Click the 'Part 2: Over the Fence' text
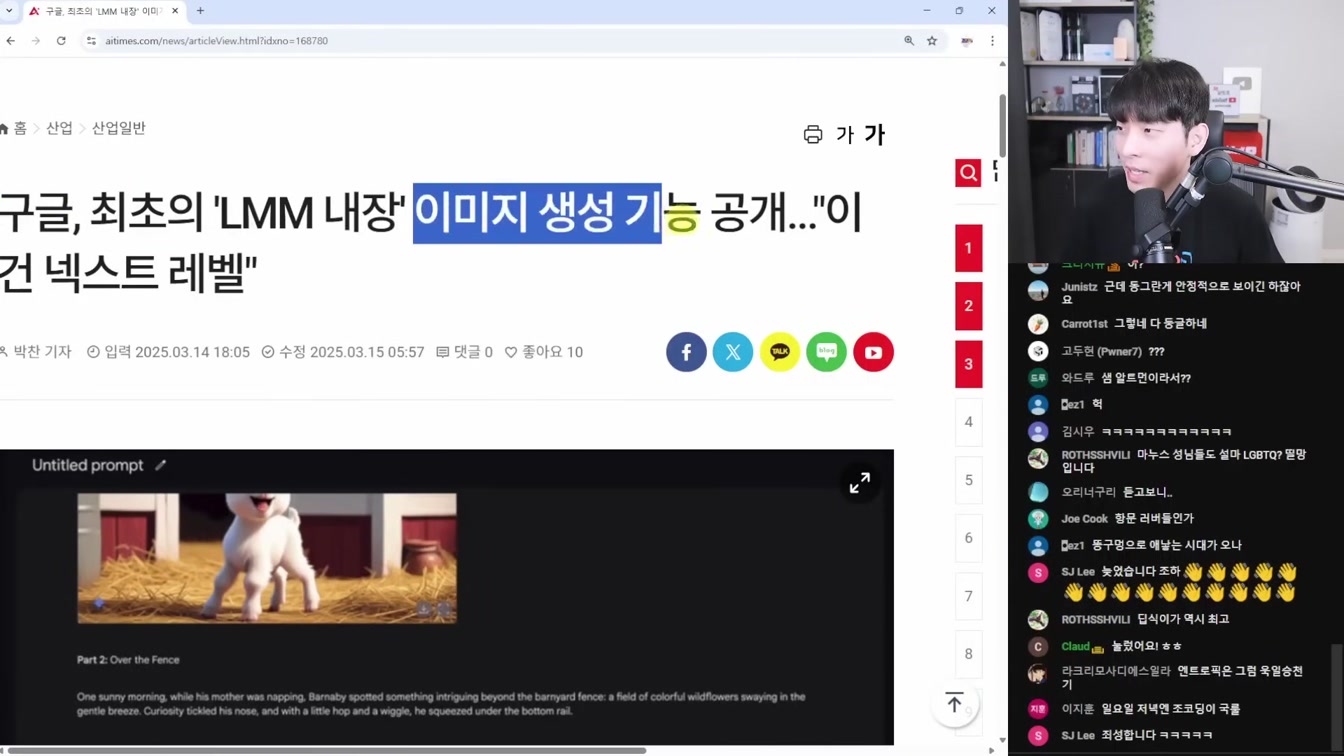Image resolution: width=1344 pixels, height=756 pixels. click(128, 660)
